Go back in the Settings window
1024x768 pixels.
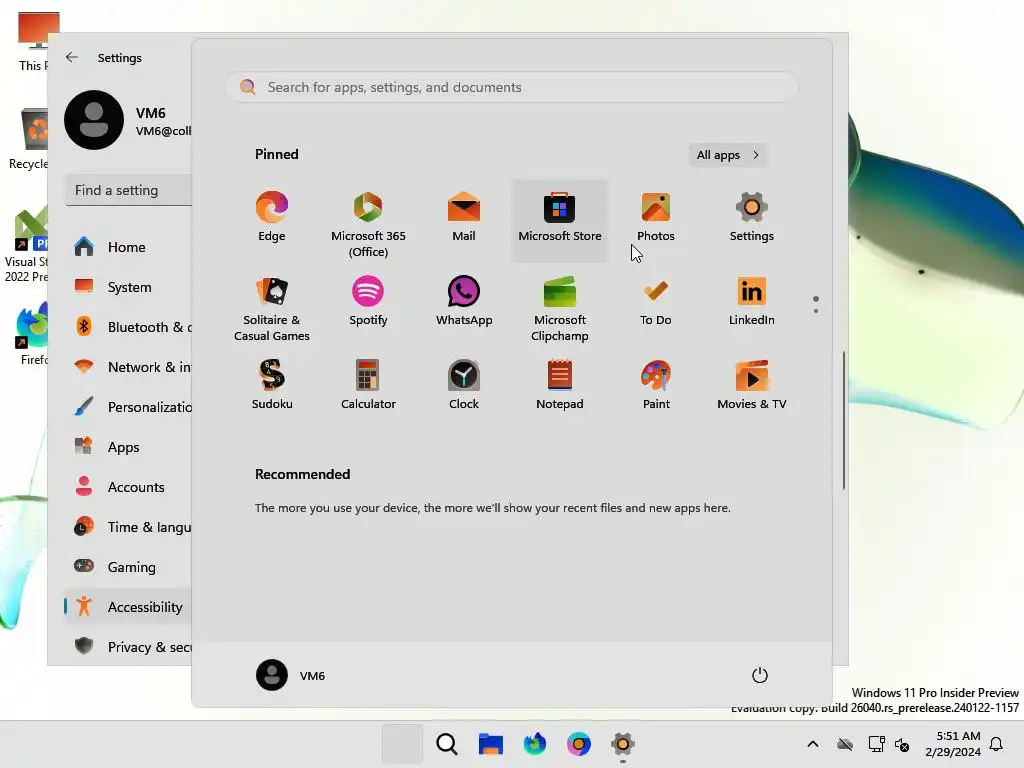click(x=72, y=57)
